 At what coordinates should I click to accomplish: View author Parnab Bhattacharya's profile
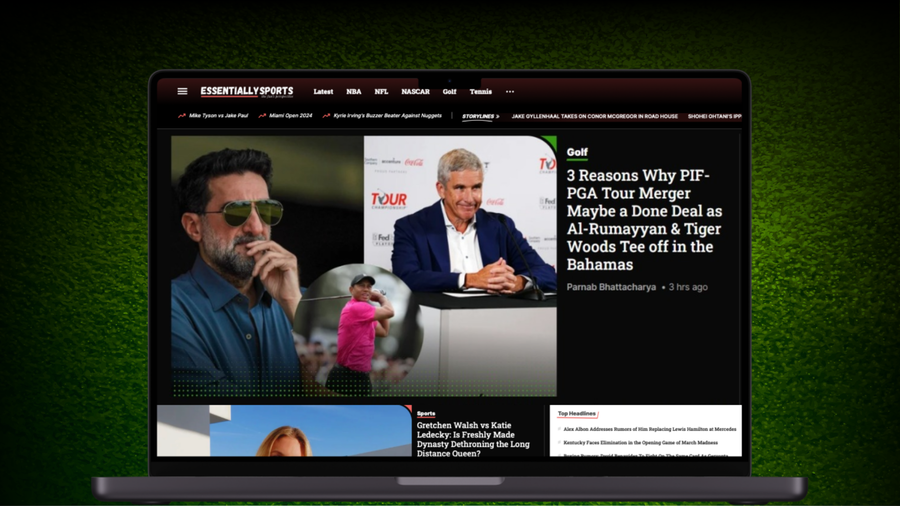(611, 287)
